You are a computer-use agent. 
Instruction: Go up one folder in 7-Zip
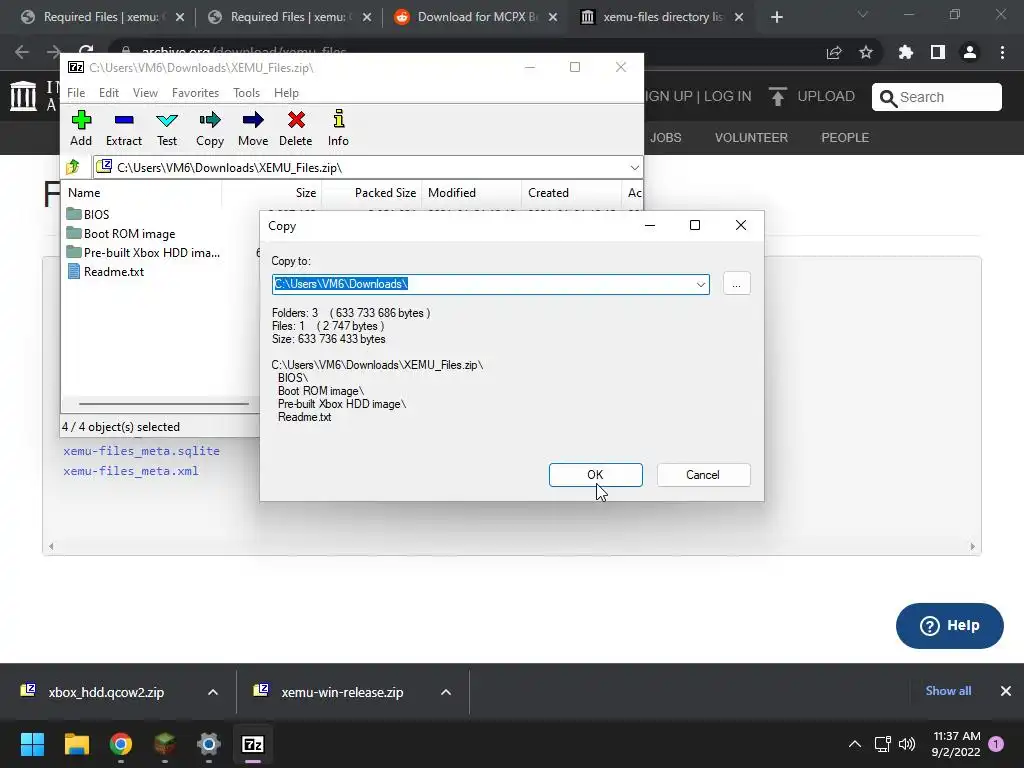[x=72, y=167]
